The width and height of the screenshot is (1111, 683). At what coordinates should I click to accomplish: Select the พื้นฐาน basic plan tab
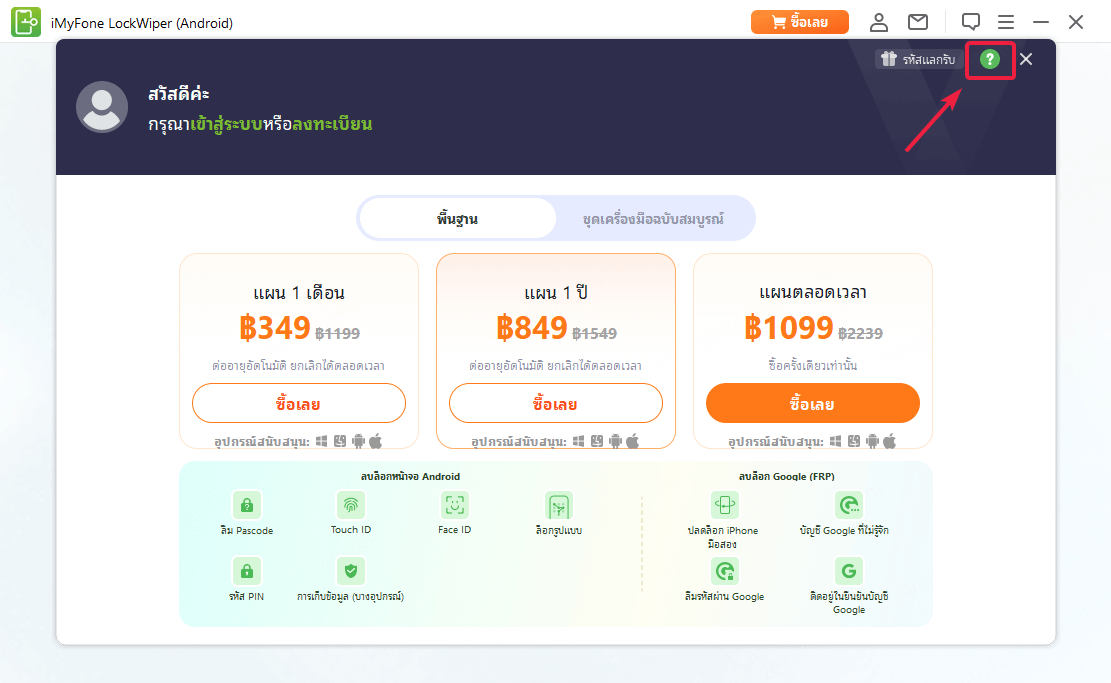tap(457, 218)
